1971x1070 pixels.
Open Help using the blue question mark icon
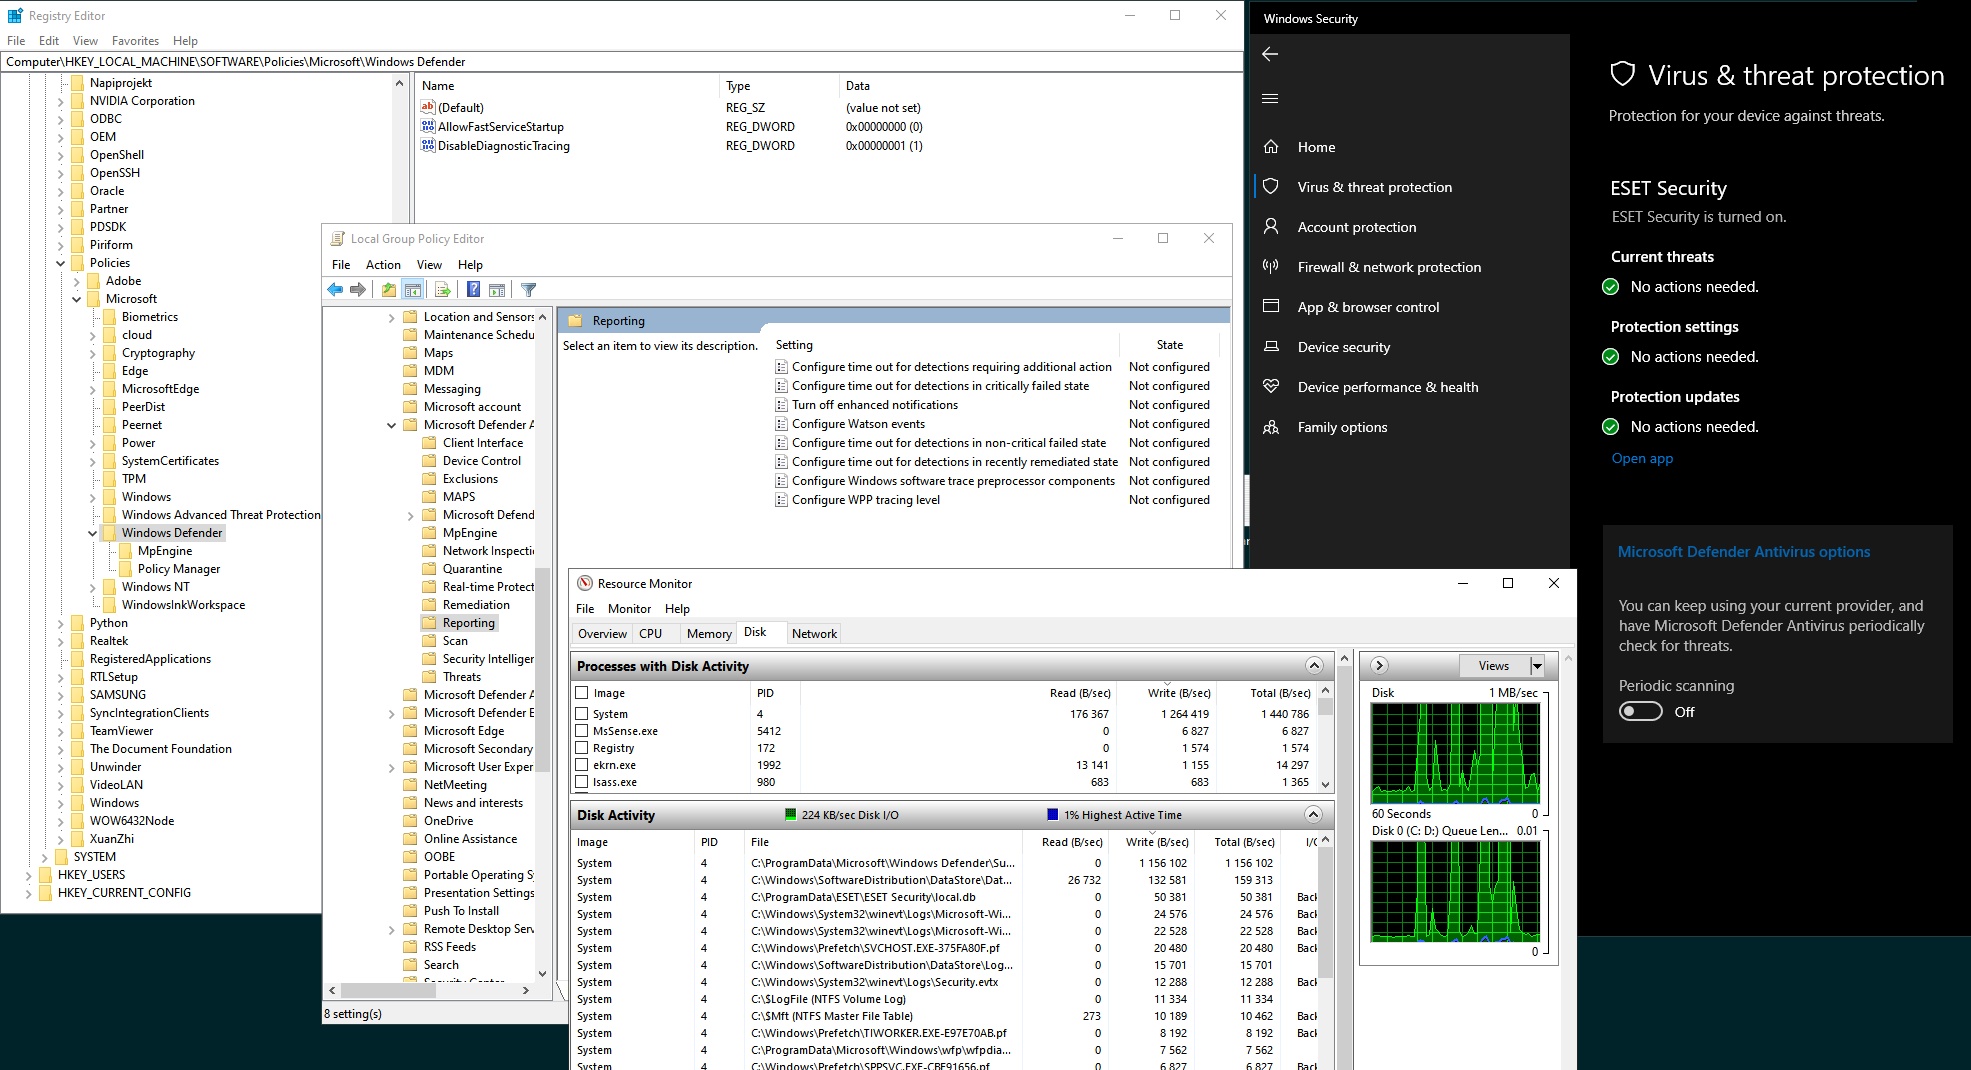473,289
